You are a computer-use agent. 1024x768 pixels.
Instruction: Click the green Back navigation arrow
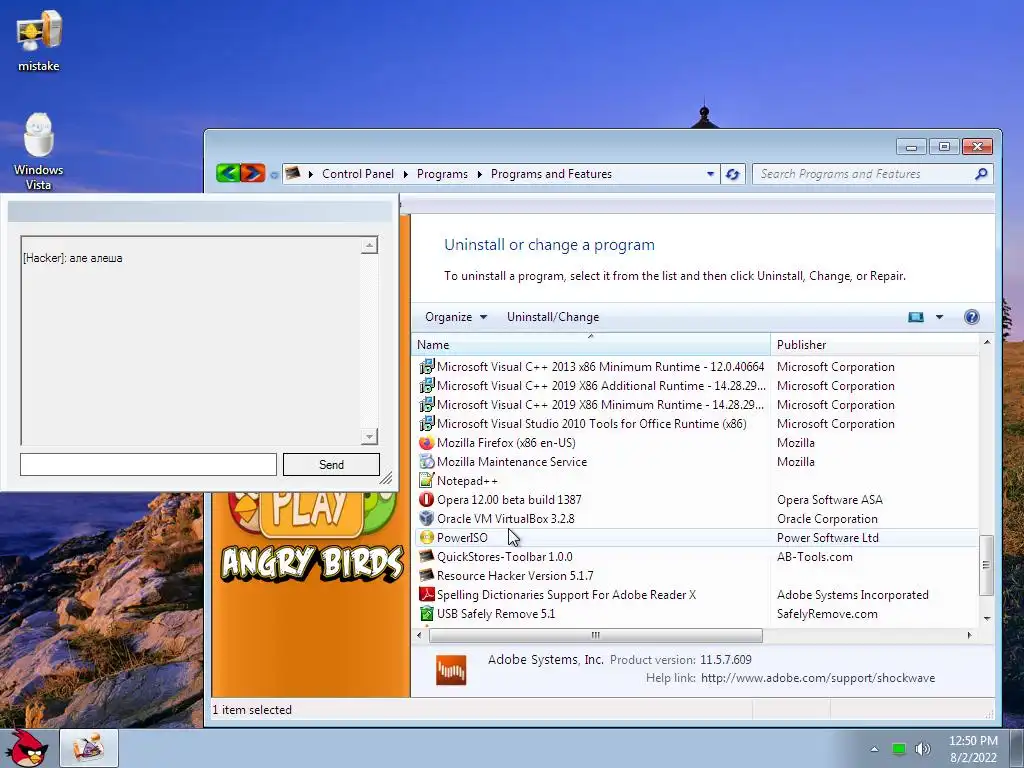coord(228,173)
